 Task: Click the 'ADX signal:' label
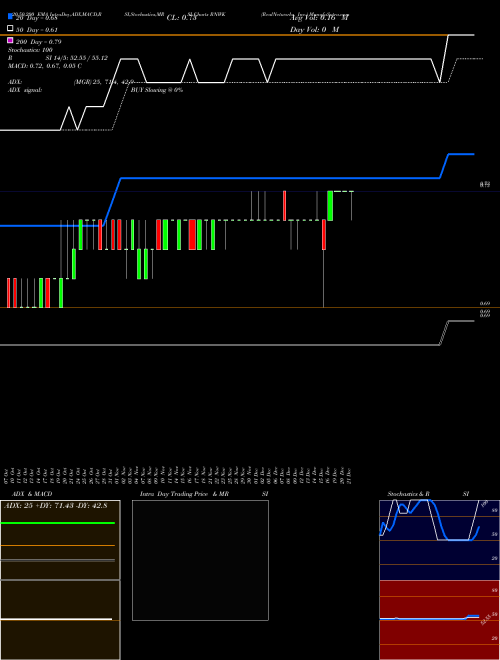25,90
